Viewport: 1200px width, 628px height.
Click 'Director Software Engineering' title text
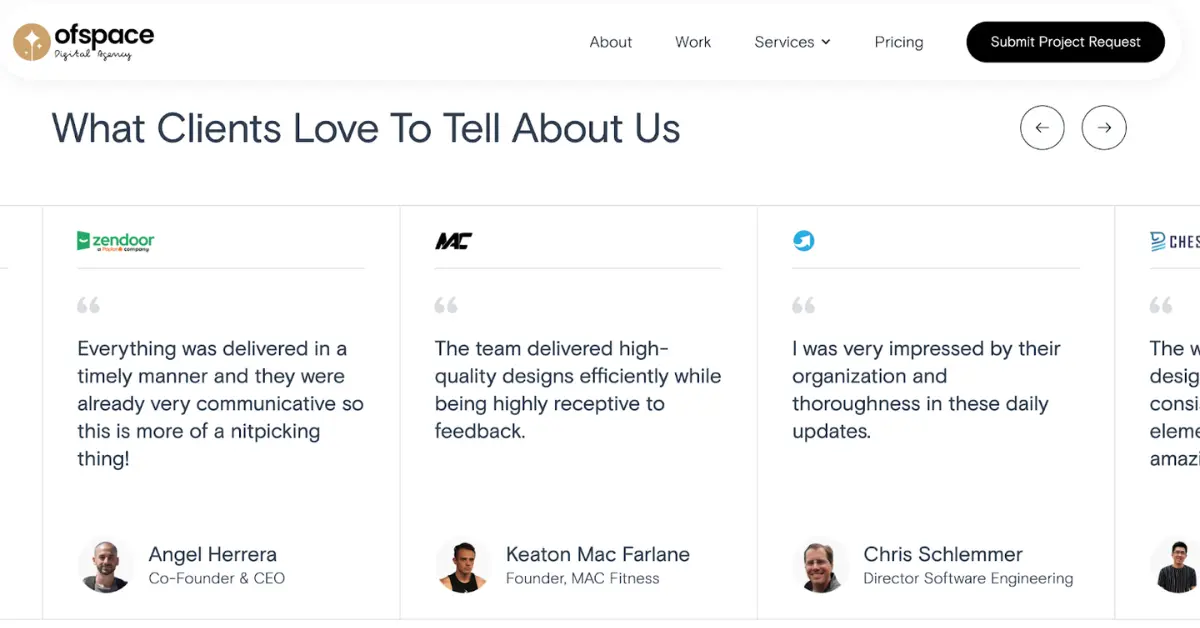968,578
